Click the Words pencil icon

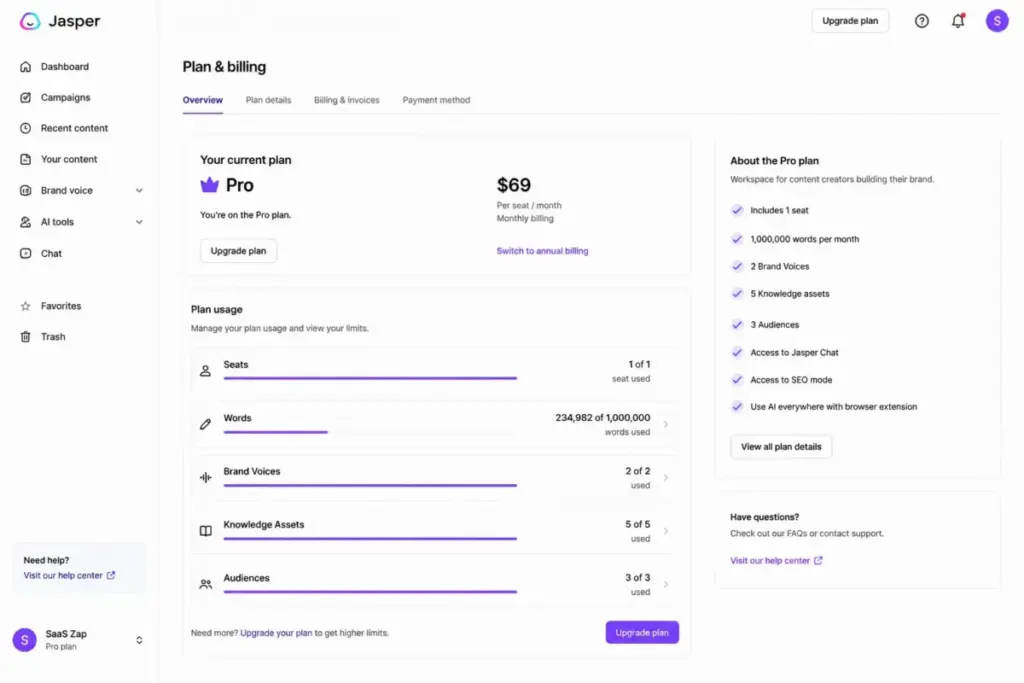click(x=205, y=424)
